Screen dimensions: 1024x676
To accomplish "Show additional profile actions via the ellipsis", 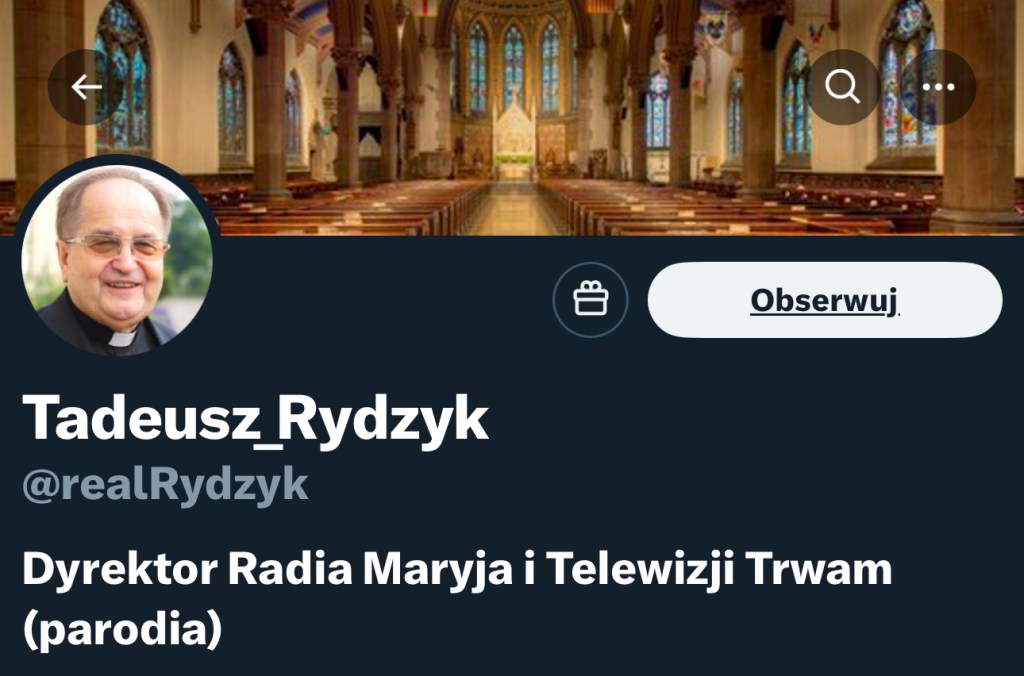I will (x=938, y=87).
